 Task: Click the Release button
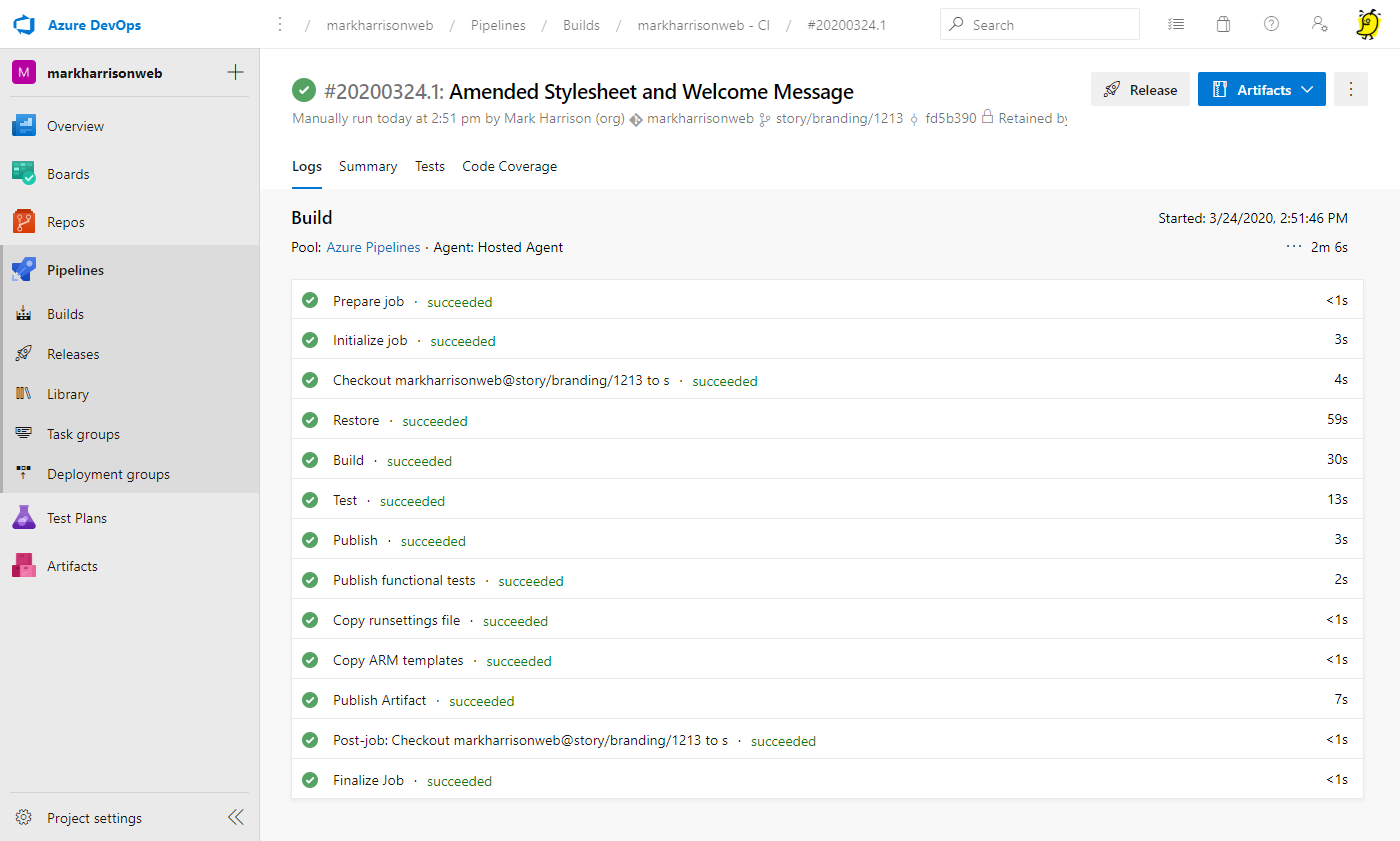(1140, 89)
